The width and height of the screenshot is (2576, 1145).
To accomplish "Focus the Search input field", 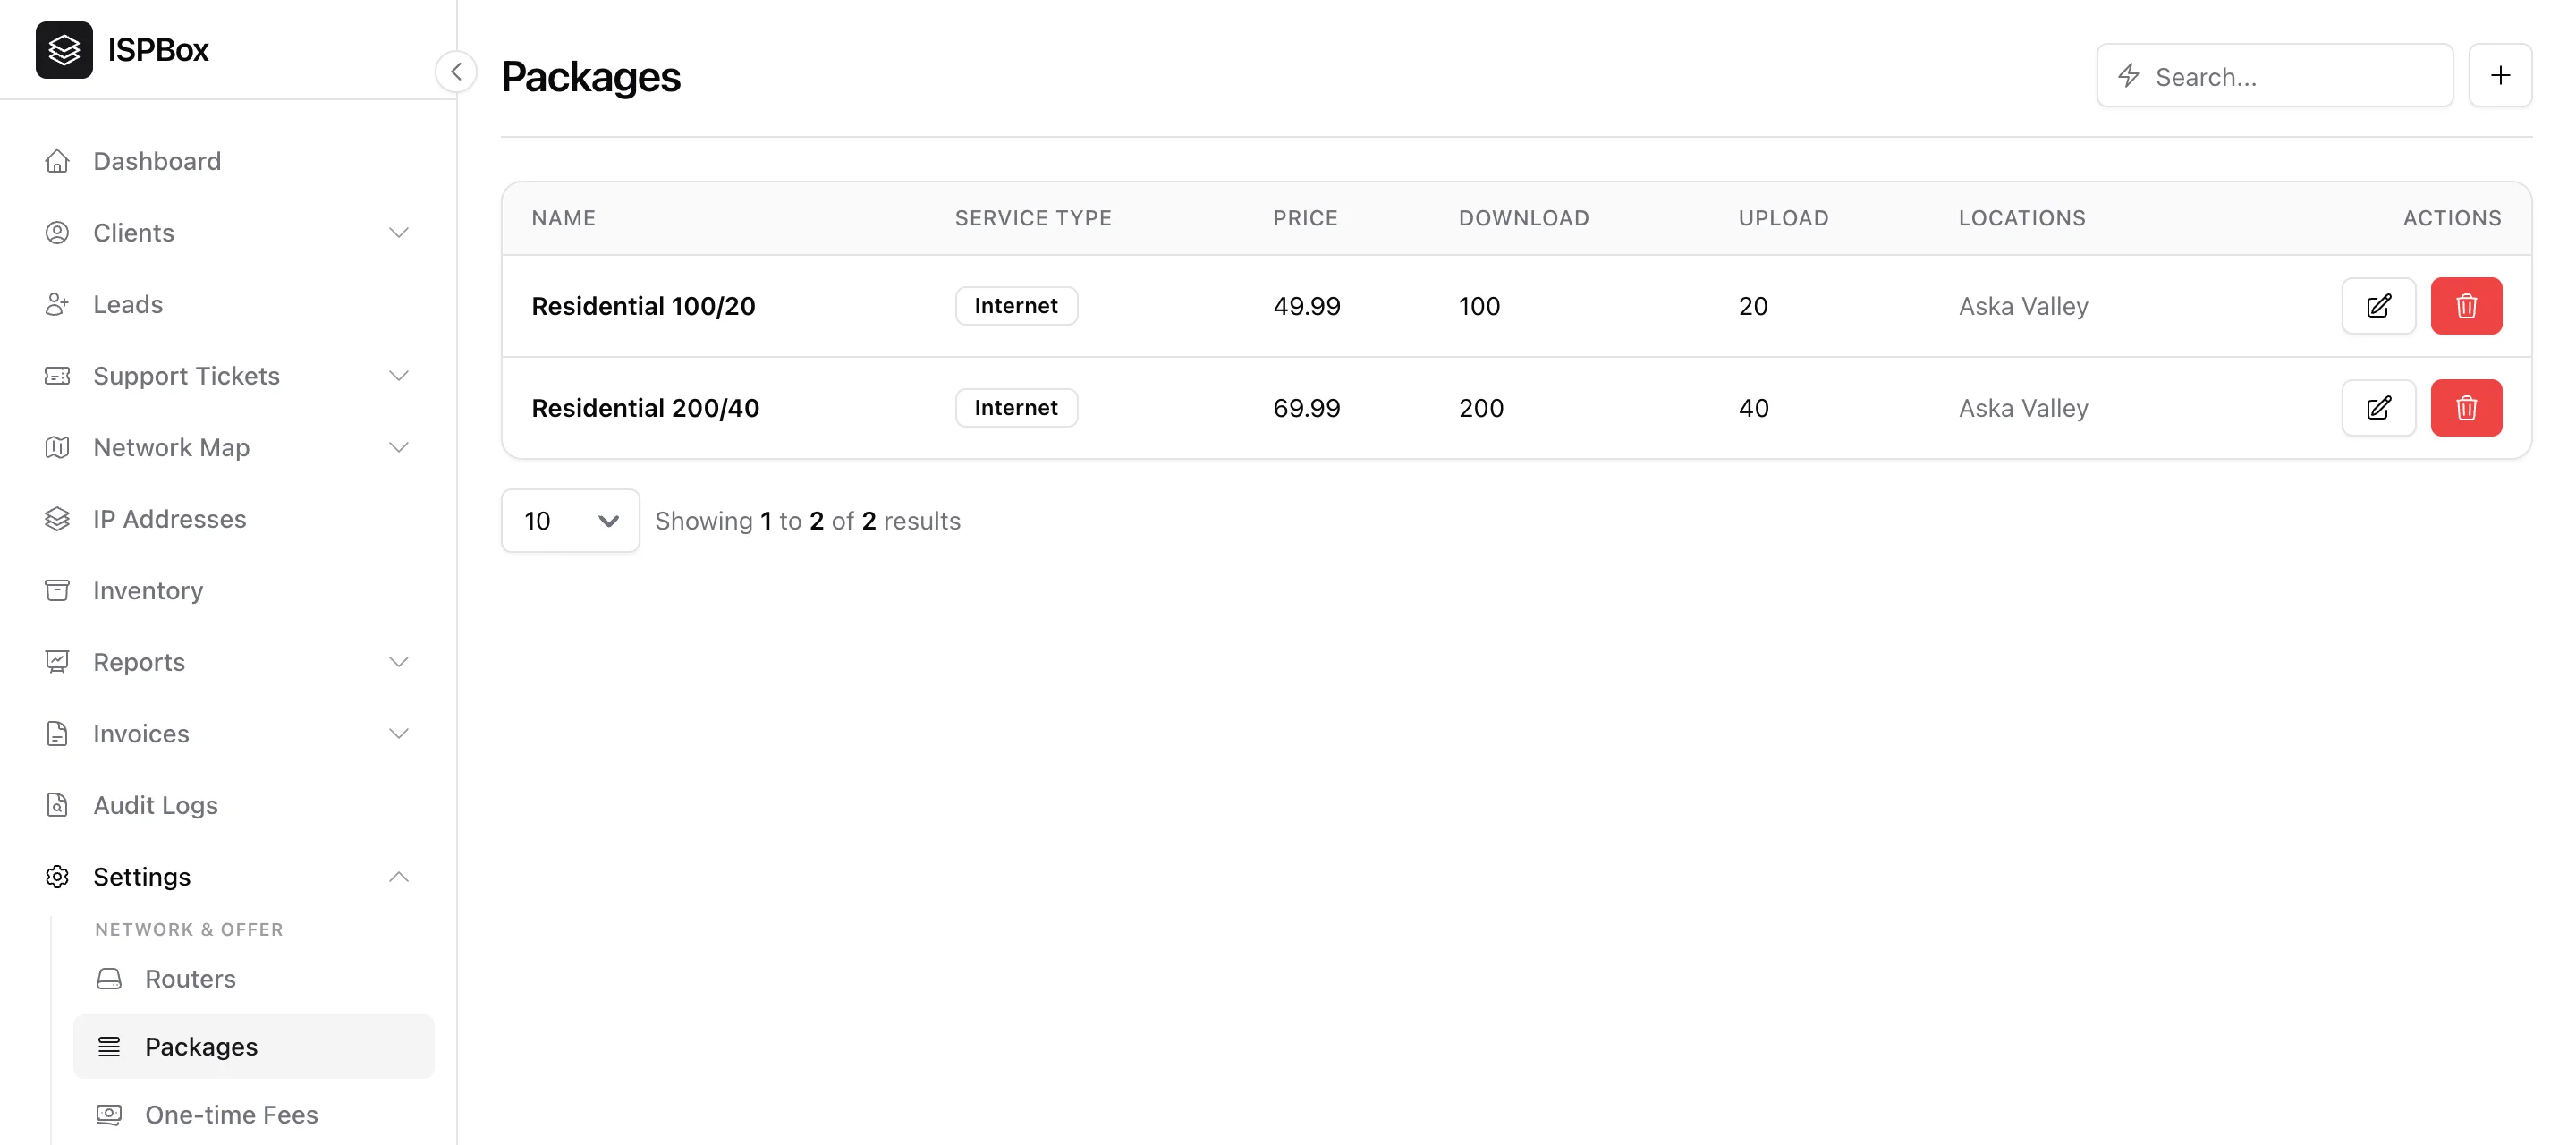I will [x=2275, y=75].
